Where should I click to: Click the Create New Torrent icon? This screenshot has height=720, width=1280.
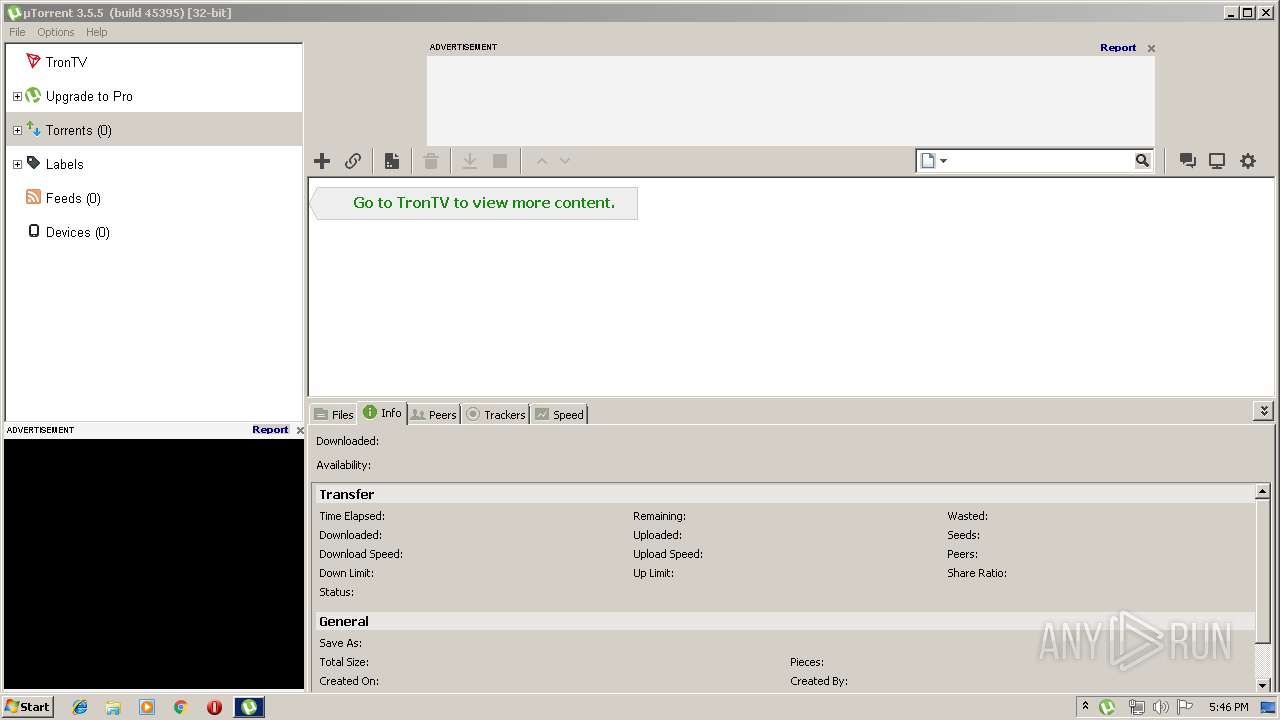pos(392,161)
